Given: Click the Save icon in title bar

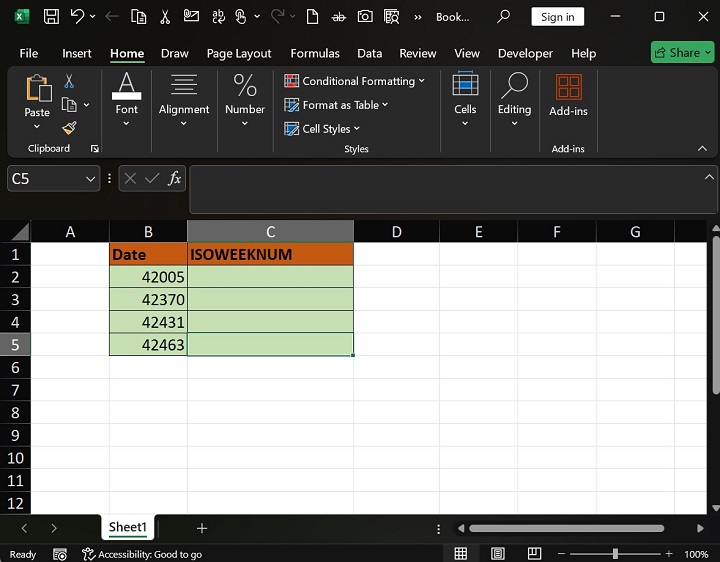Looking at the screenshot, I should click(51, 17).
